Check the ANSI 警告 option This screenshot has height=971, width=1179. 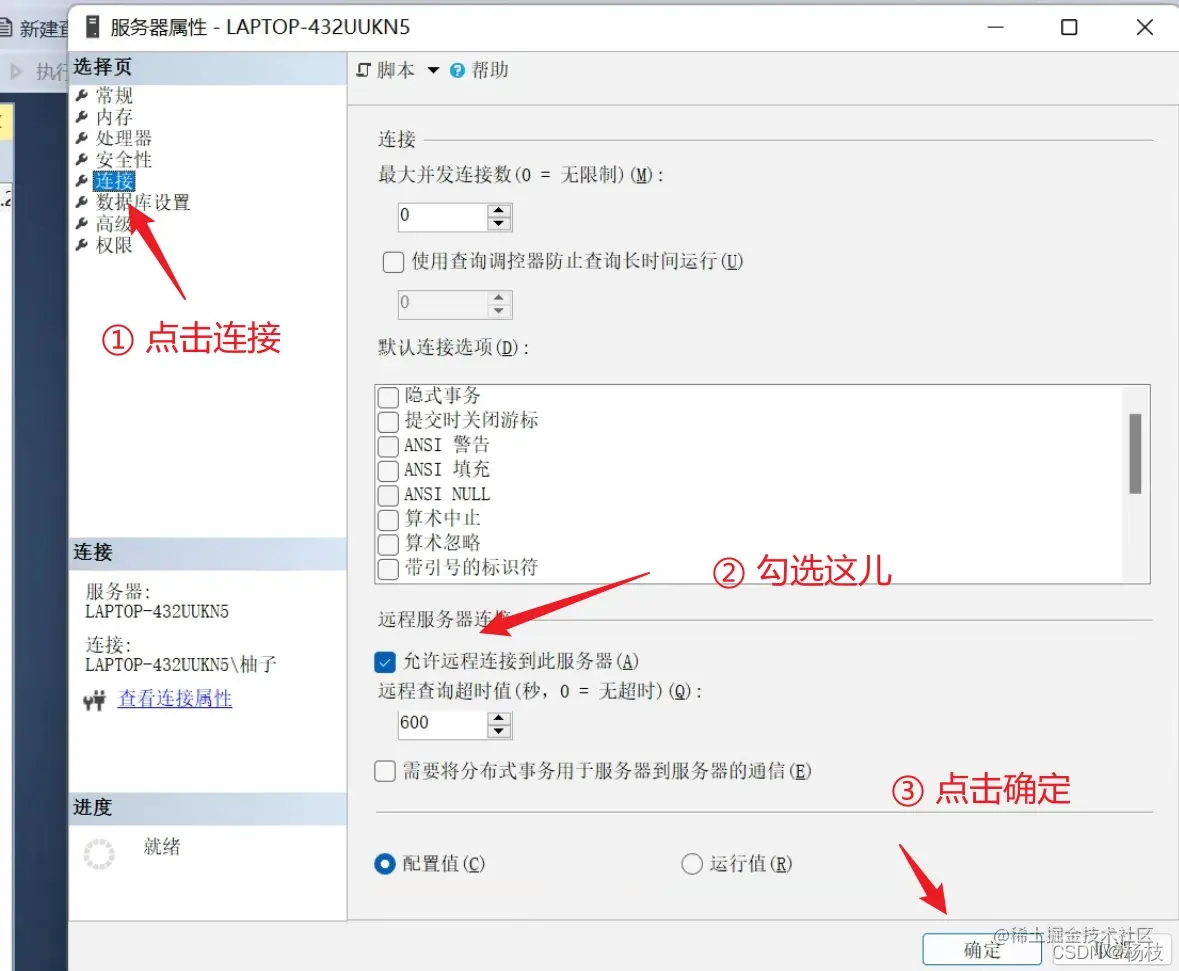pos(388,446)
